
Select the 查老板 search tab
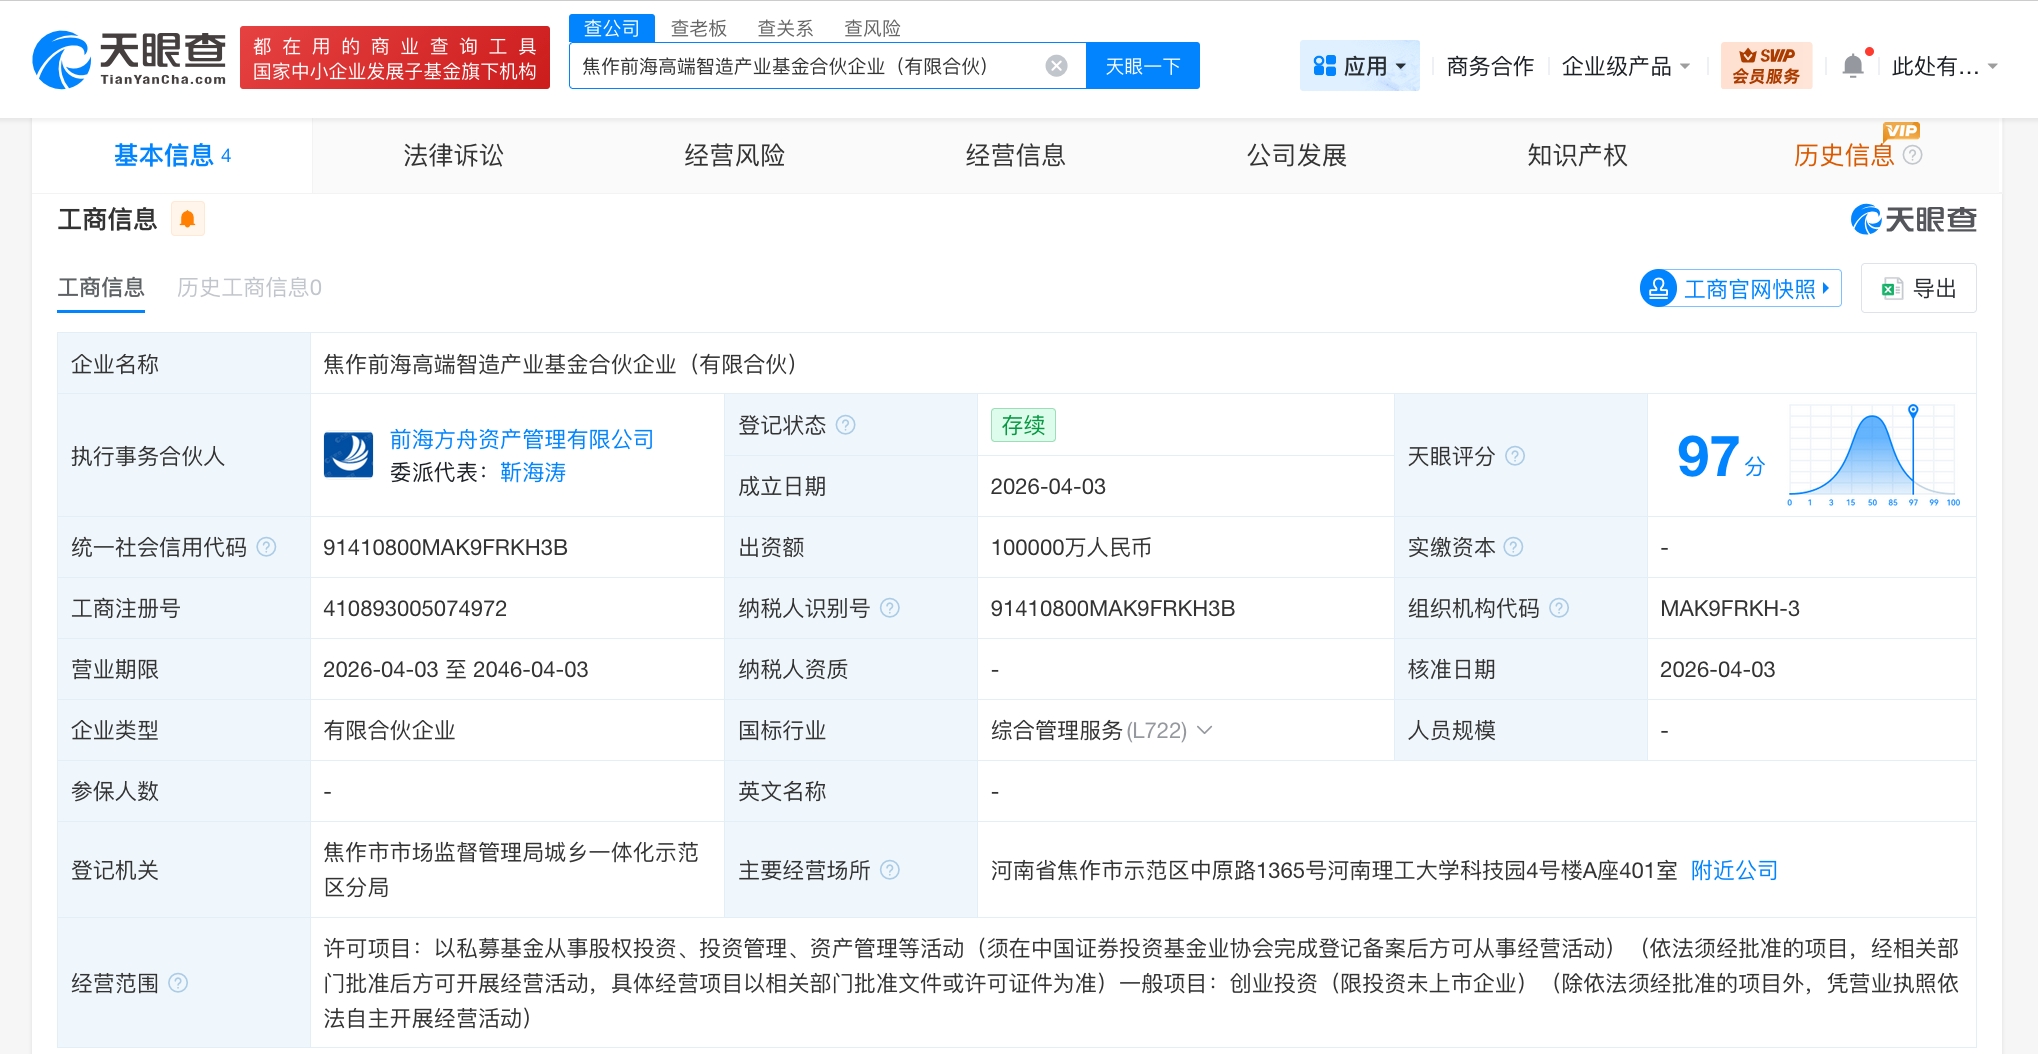coord(700,27)
